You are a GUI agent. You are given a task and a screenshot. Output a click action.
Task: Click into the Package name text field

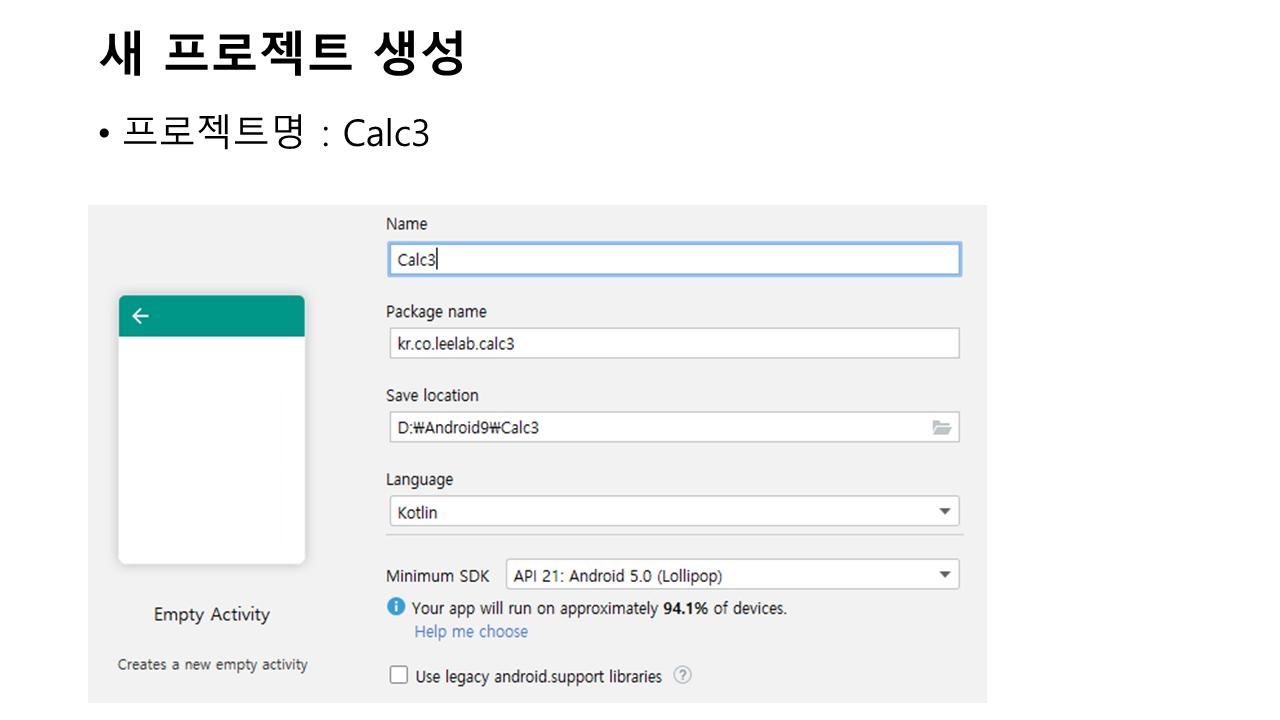click(x=673, y=344)
